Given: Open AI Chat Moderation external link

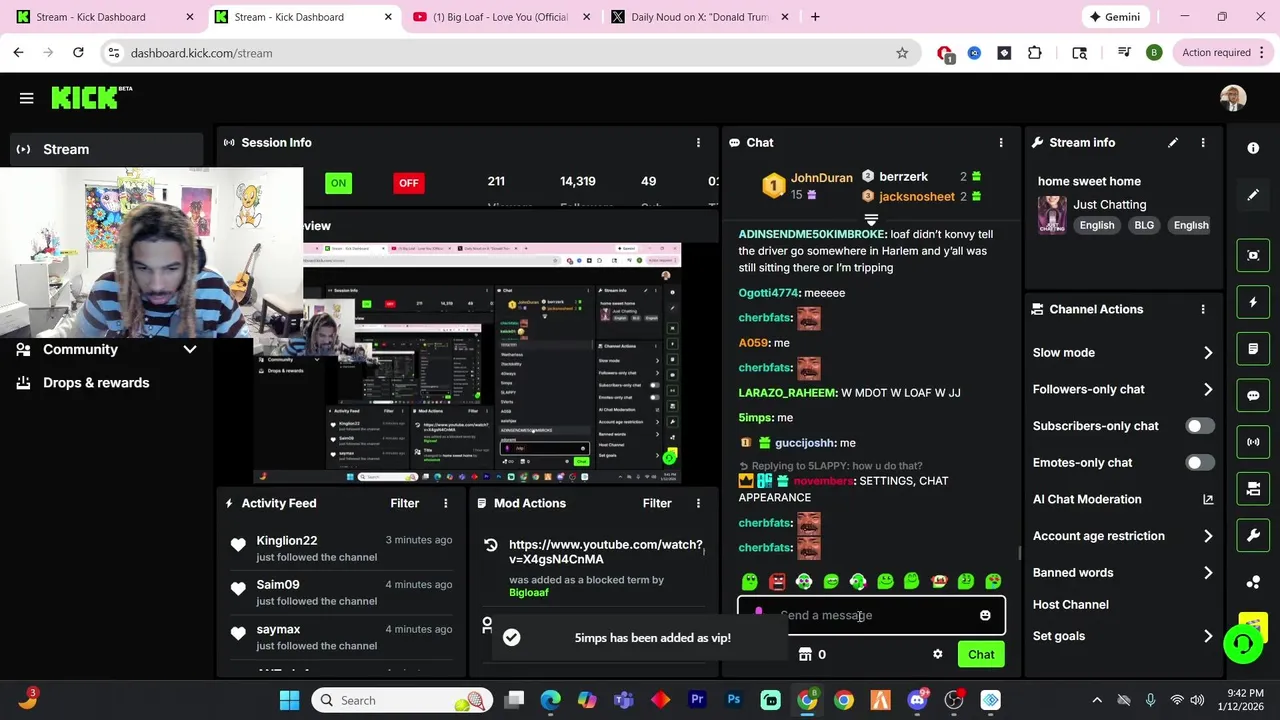Looking at the screenshot, I should click(x=1208, y=499).
